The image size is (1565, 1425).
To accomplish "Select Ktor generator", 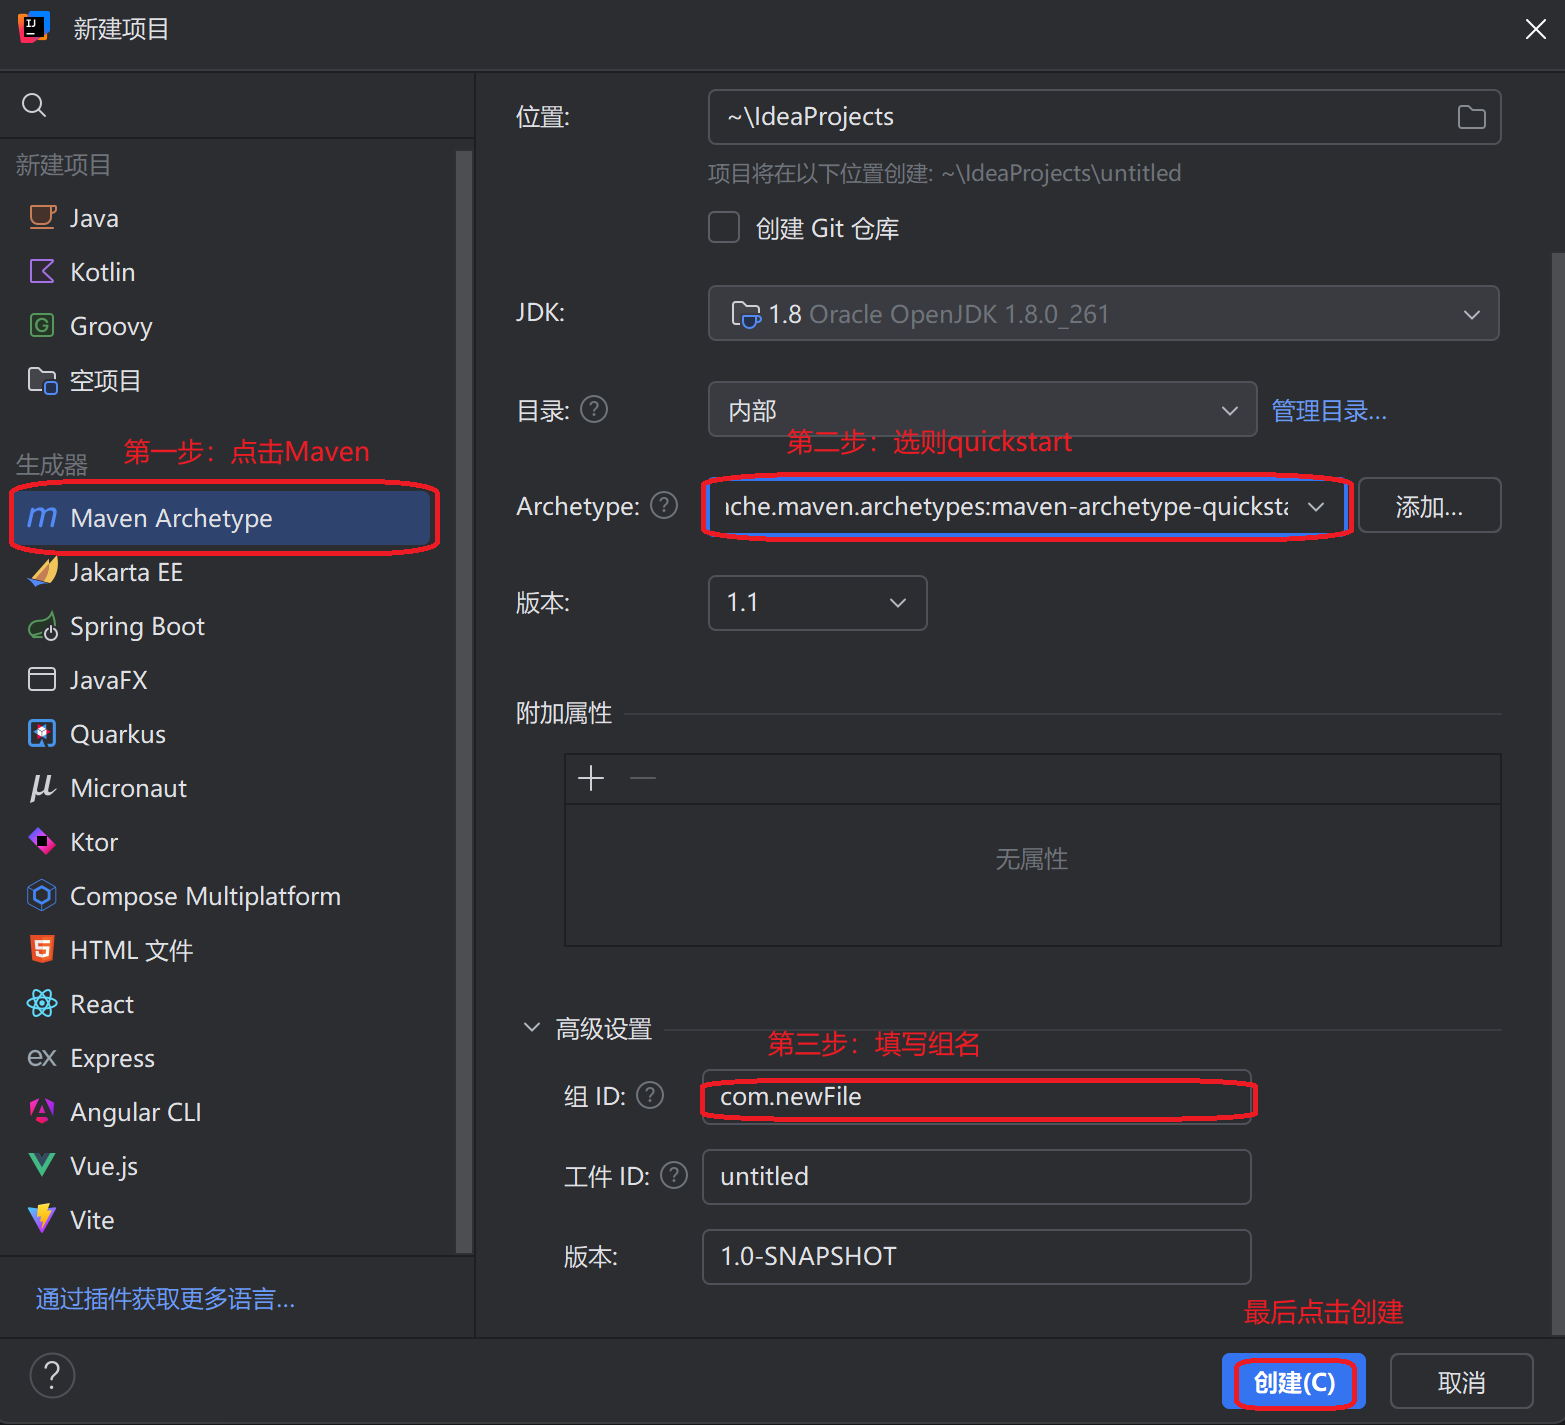I will tap(228, 841).
